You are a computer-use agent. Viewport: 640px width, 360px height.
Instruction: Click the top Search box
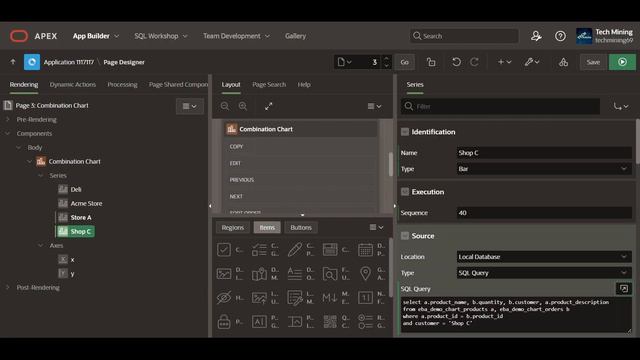click(464, 36)
